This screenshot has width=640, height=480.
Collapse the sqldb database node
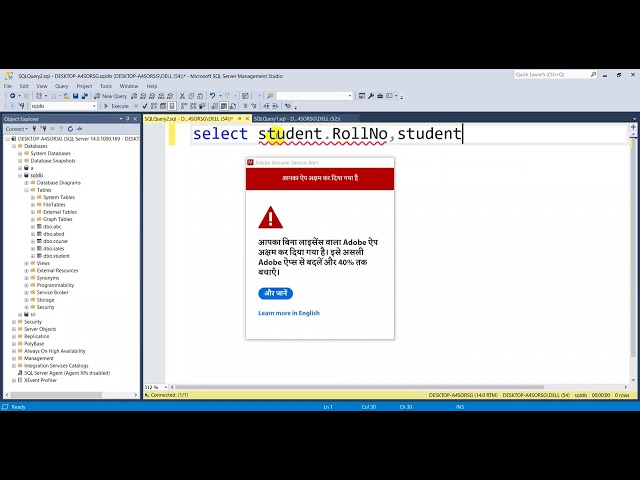pos(20,176)
